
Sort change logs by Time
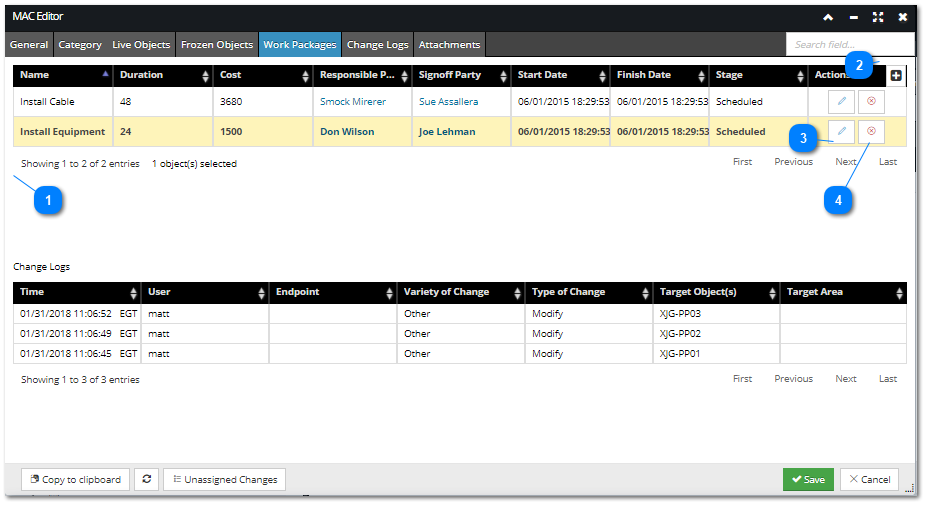click(77, 292)
